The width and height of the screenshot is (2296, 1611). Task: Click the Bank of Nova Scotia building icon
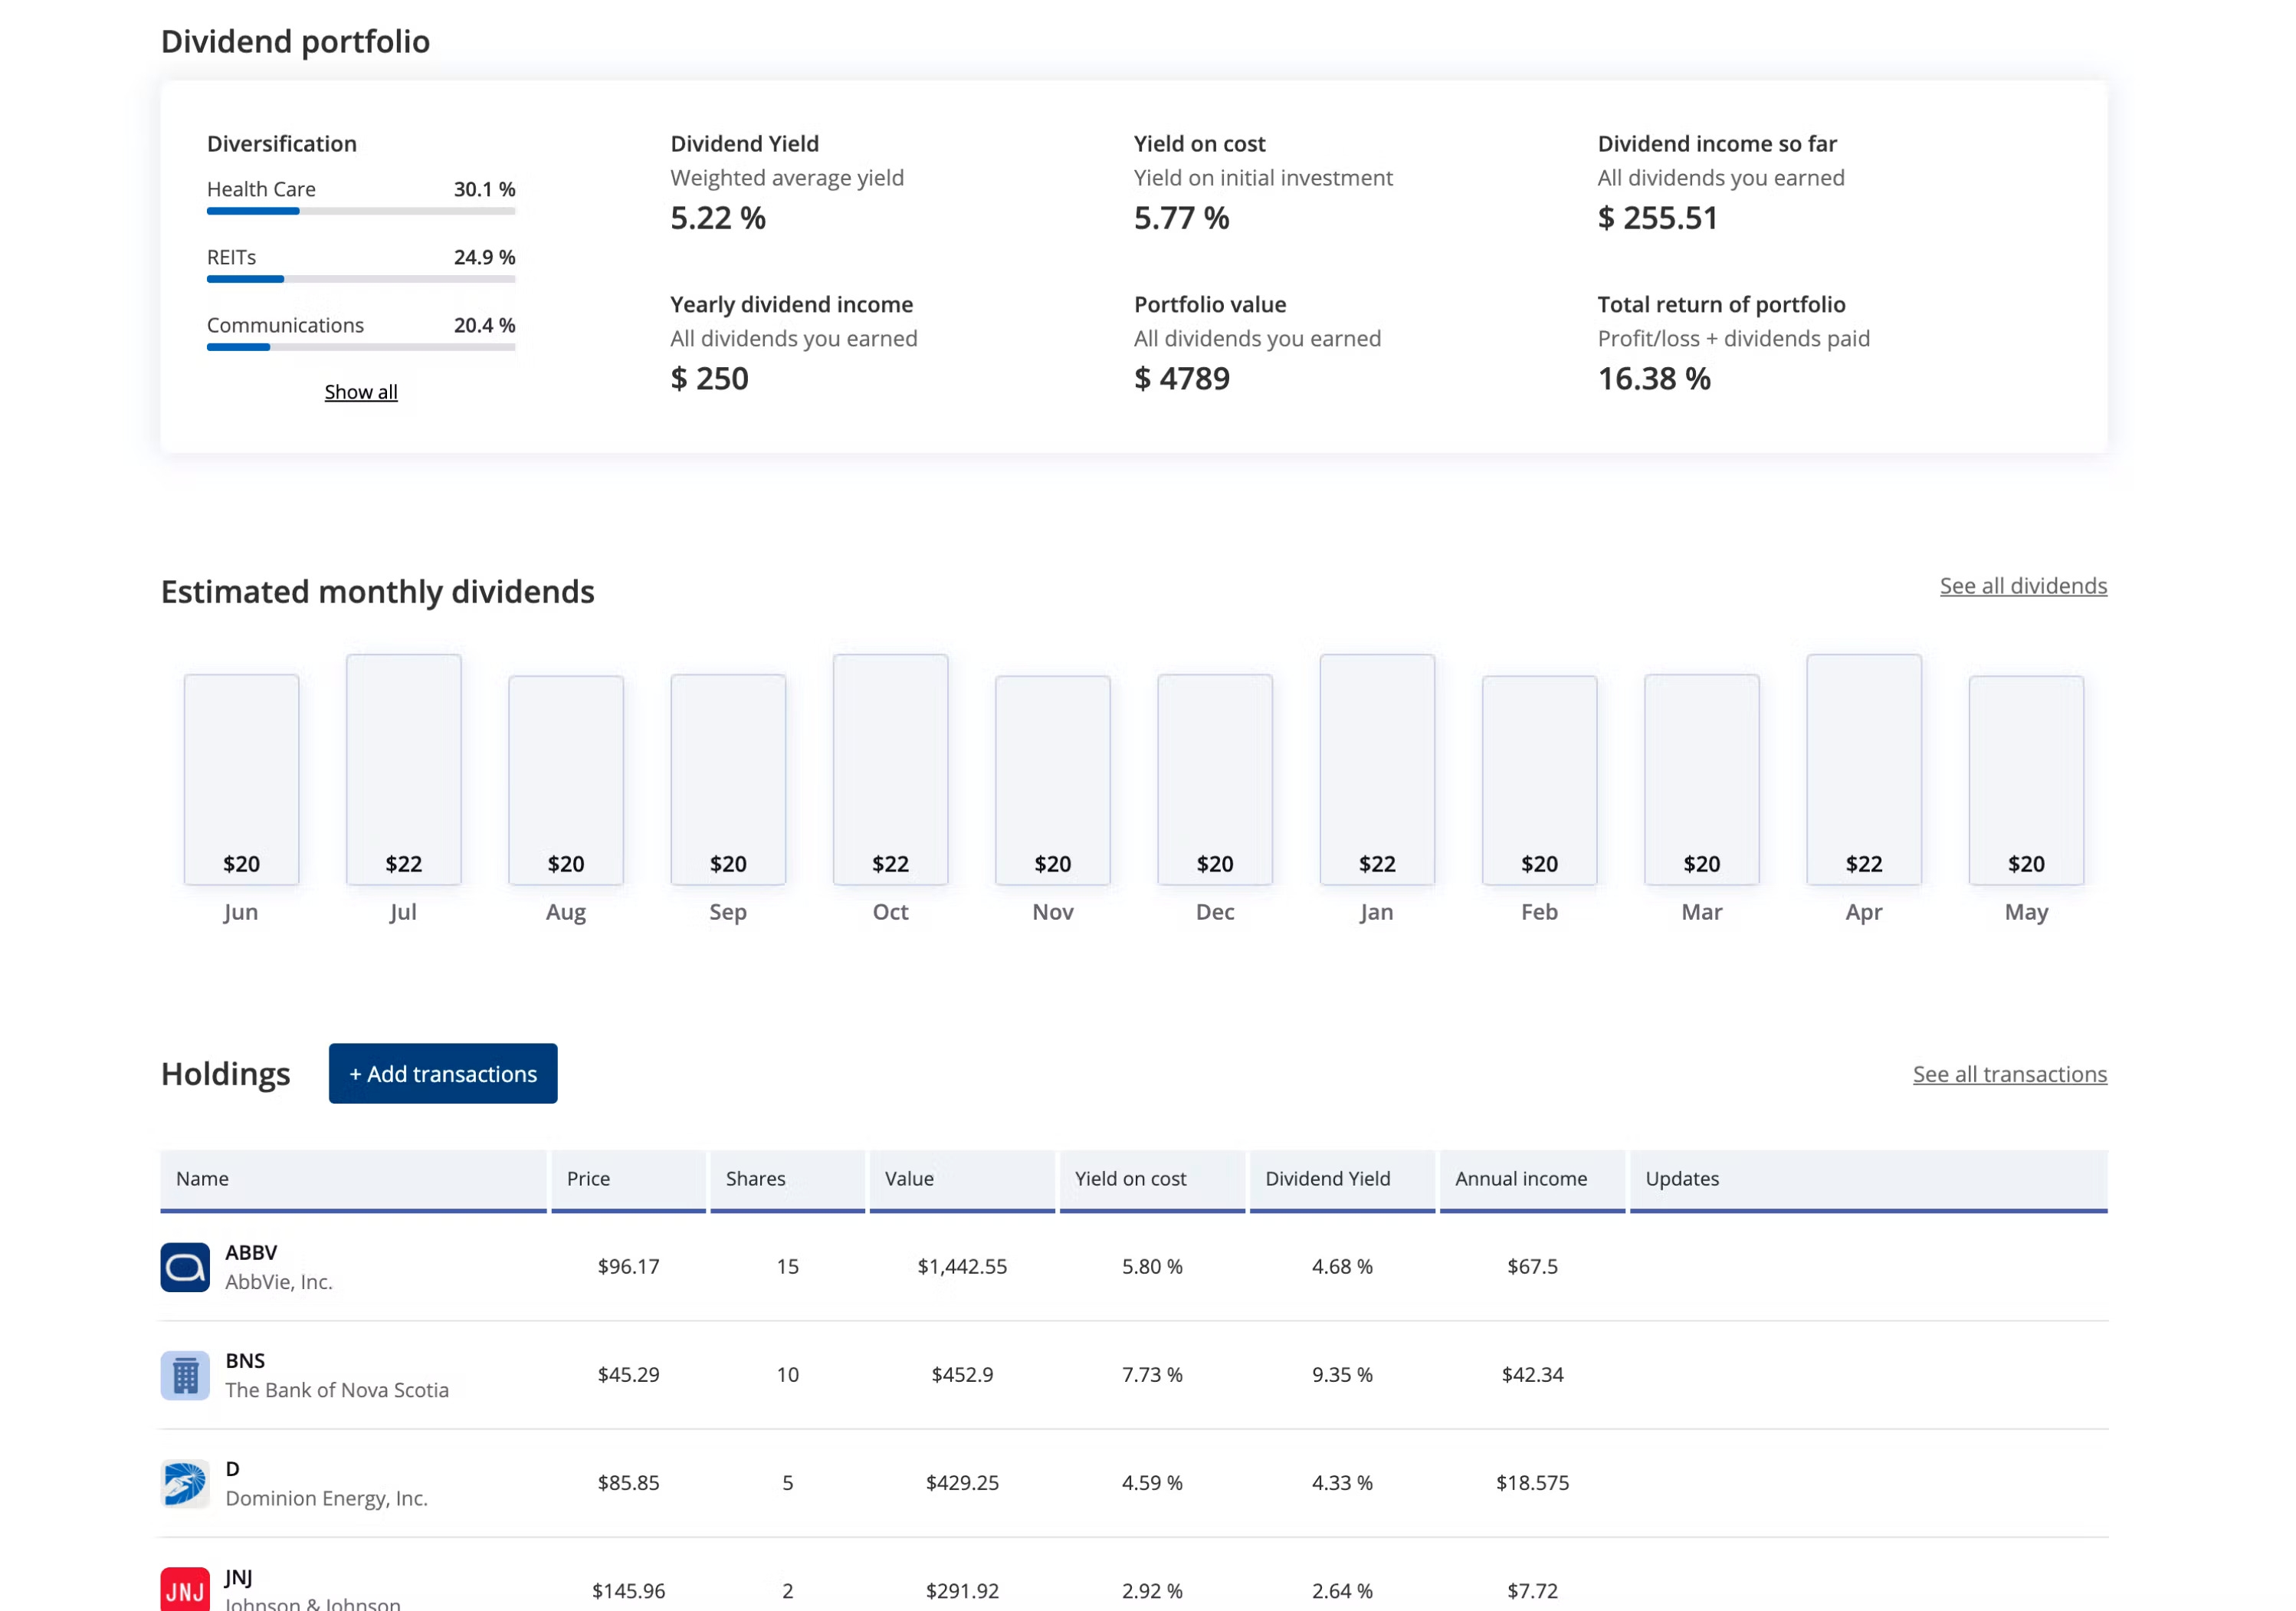pos(185,1375)
